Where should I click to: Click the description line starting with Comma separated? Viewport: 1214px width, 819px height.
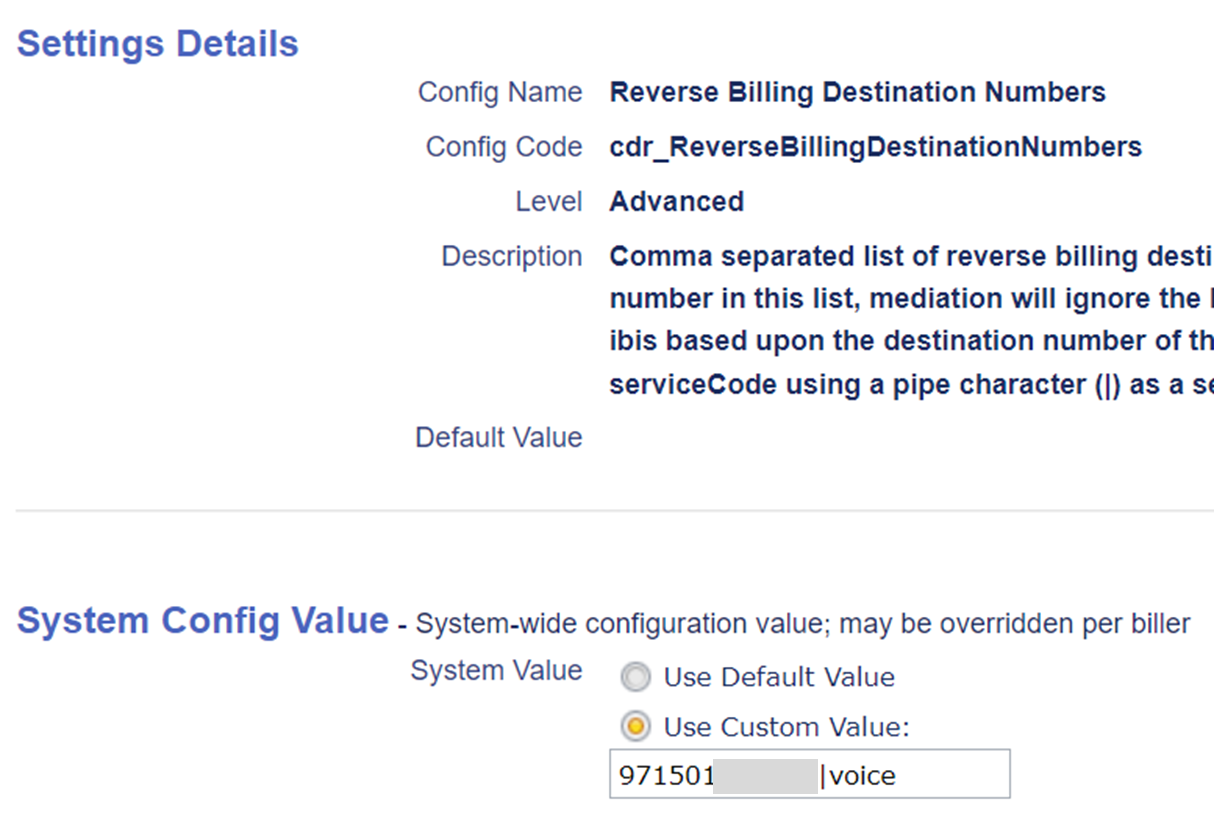[910, 257]
